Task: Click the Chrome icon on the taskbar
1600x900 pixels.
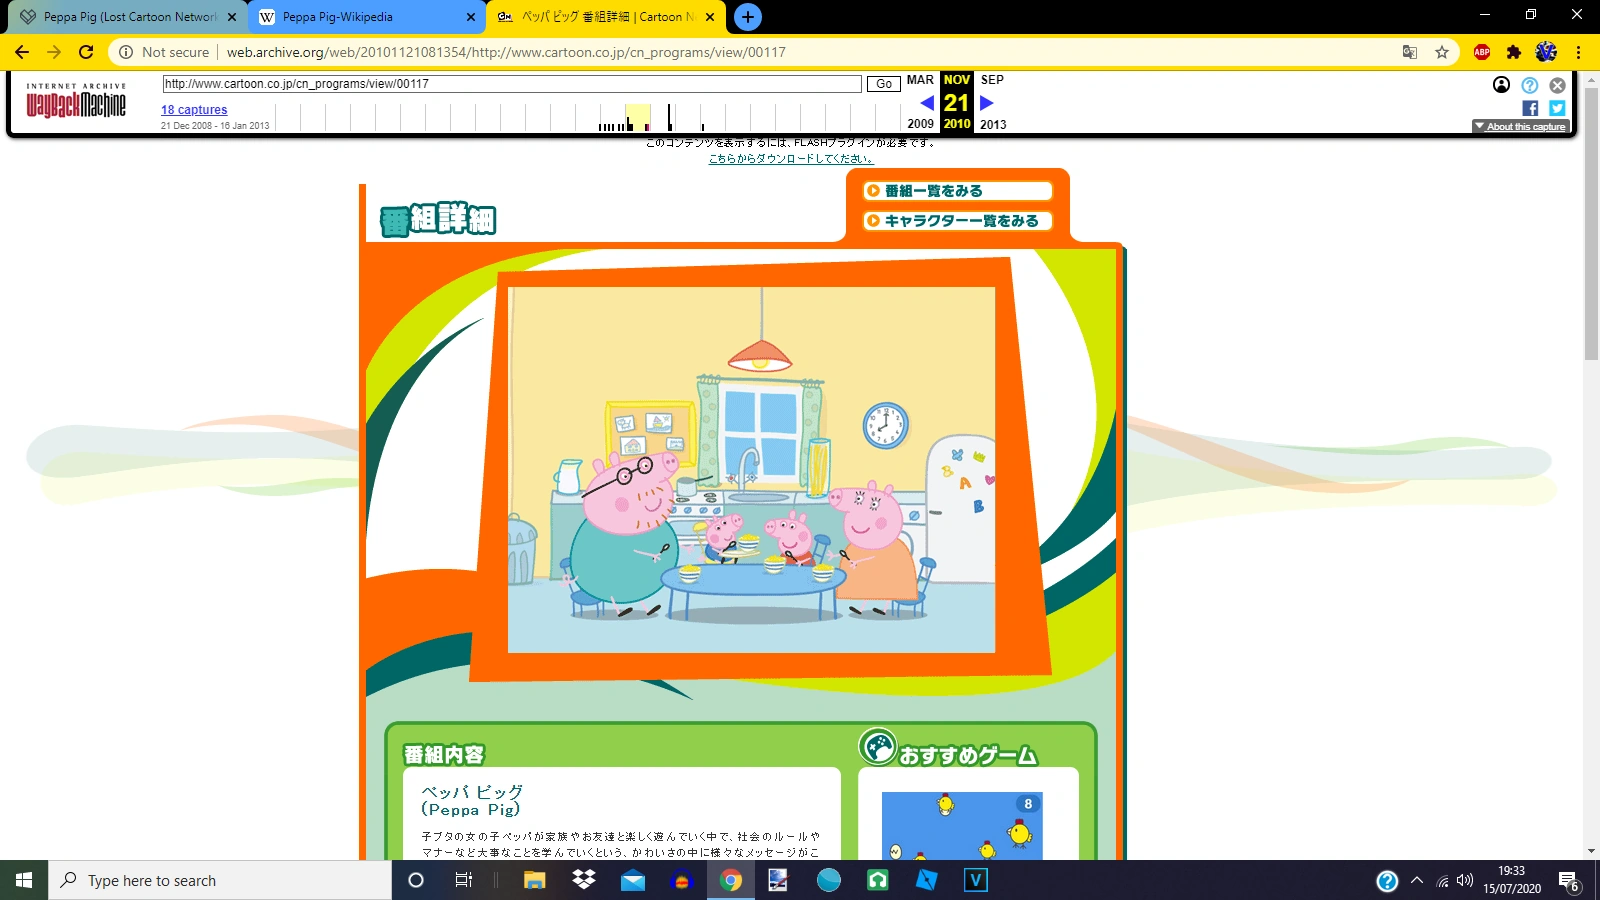Action: click(731, 880)
